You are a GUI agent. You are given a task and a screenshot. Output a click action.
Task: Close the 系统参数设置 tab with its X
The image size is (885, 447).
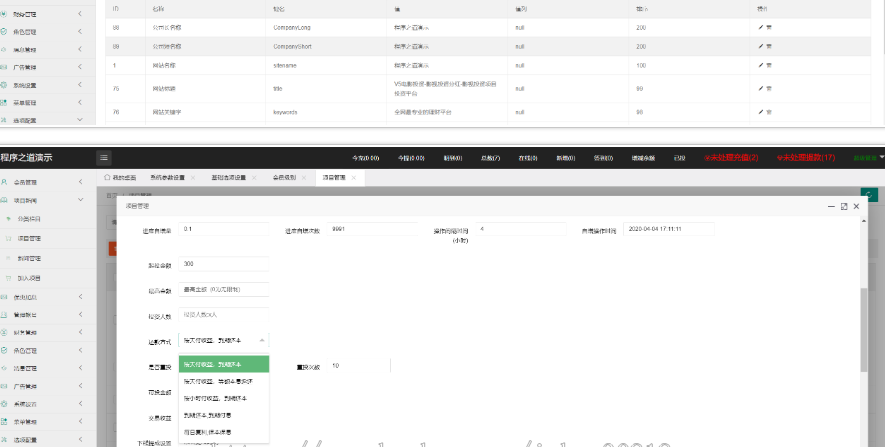192,177
